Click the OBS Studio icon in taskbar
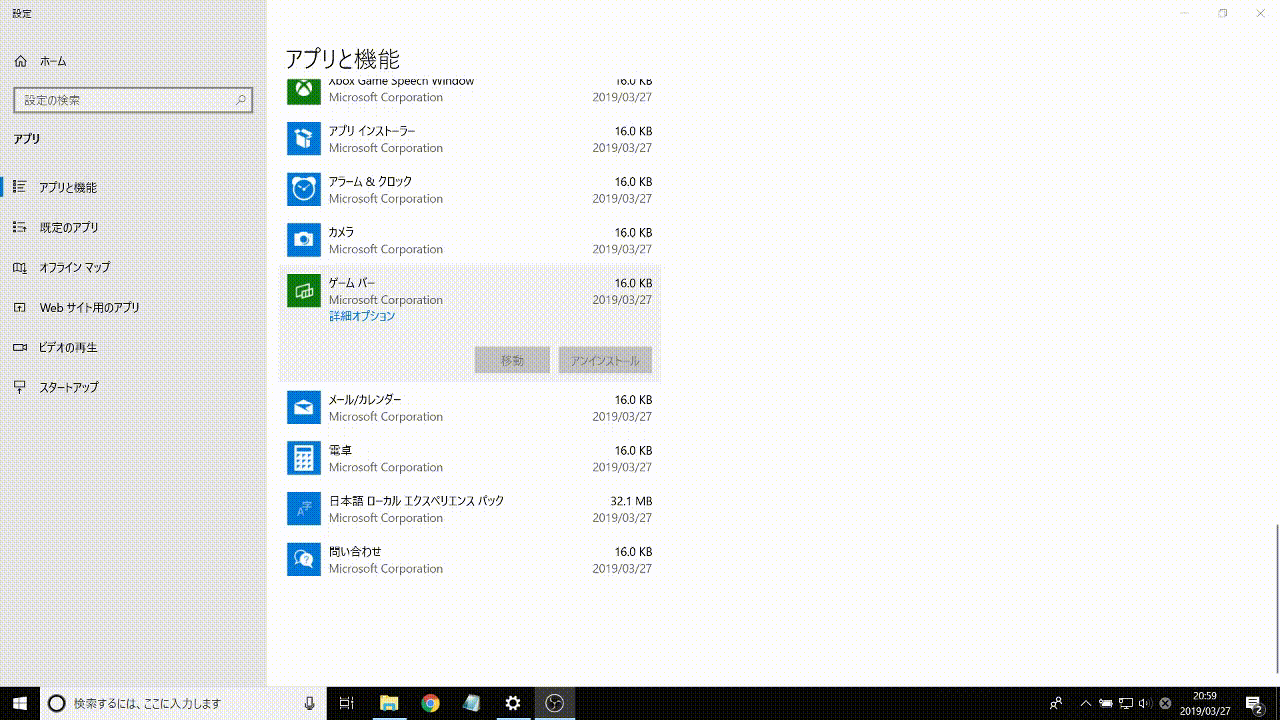1280x720 pixels. [554, 703]
